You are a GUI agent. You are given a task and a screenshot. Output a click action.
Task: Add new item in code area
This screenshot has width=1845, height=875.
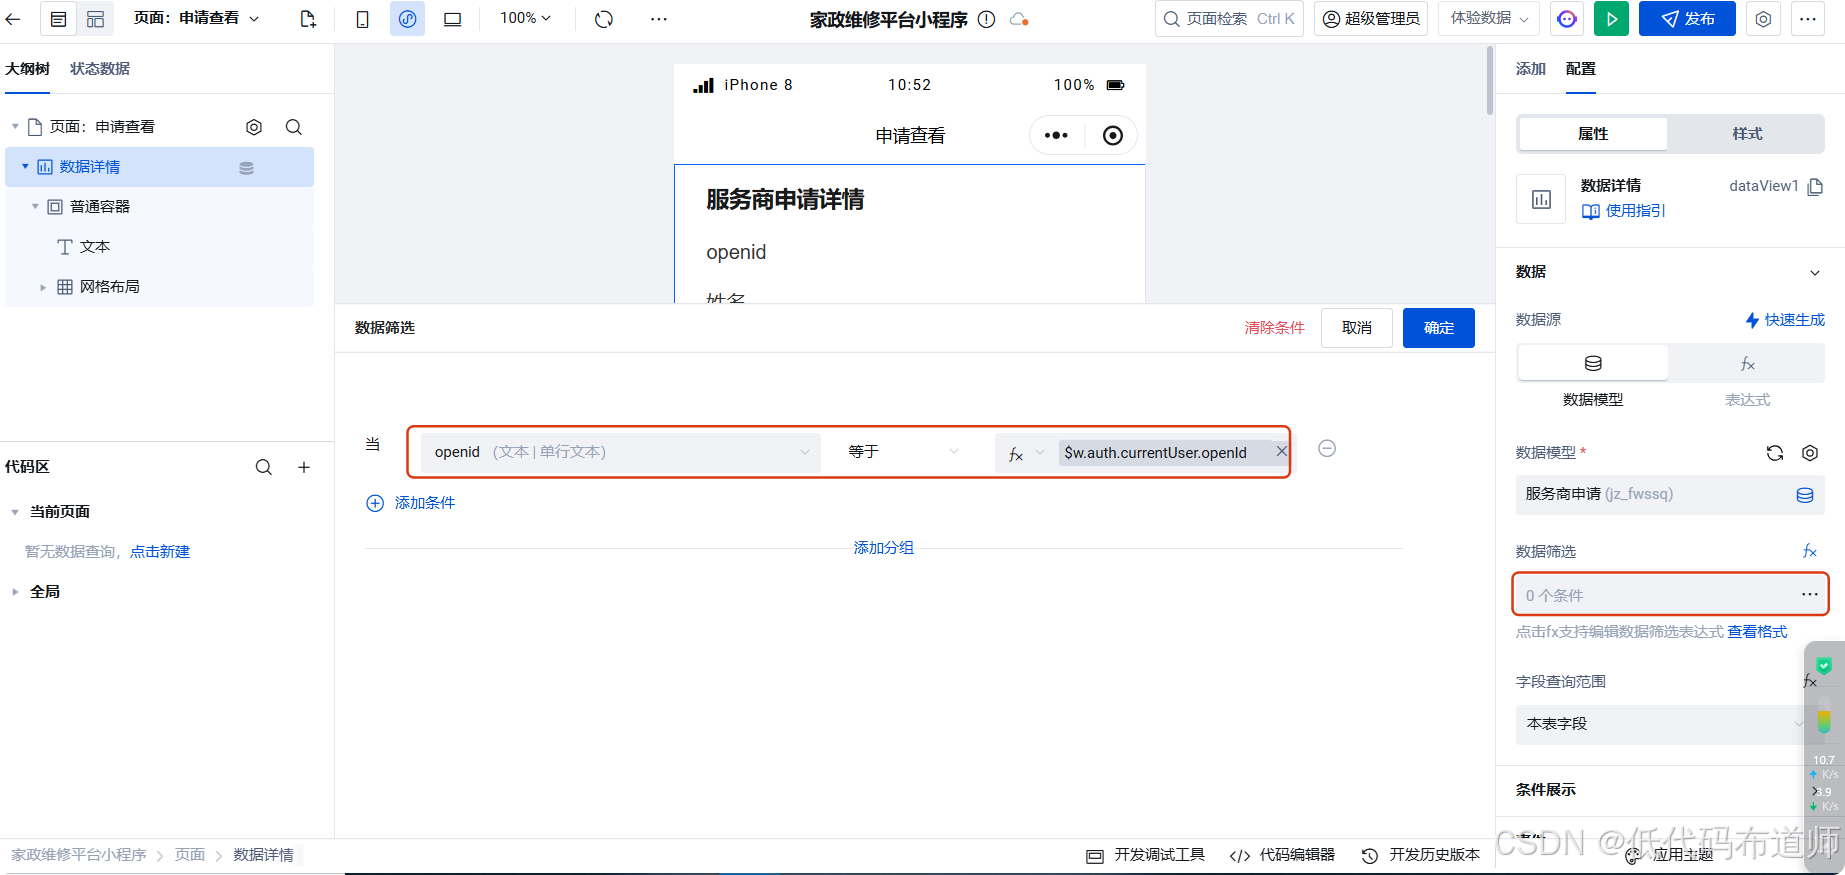pos(304,467)
